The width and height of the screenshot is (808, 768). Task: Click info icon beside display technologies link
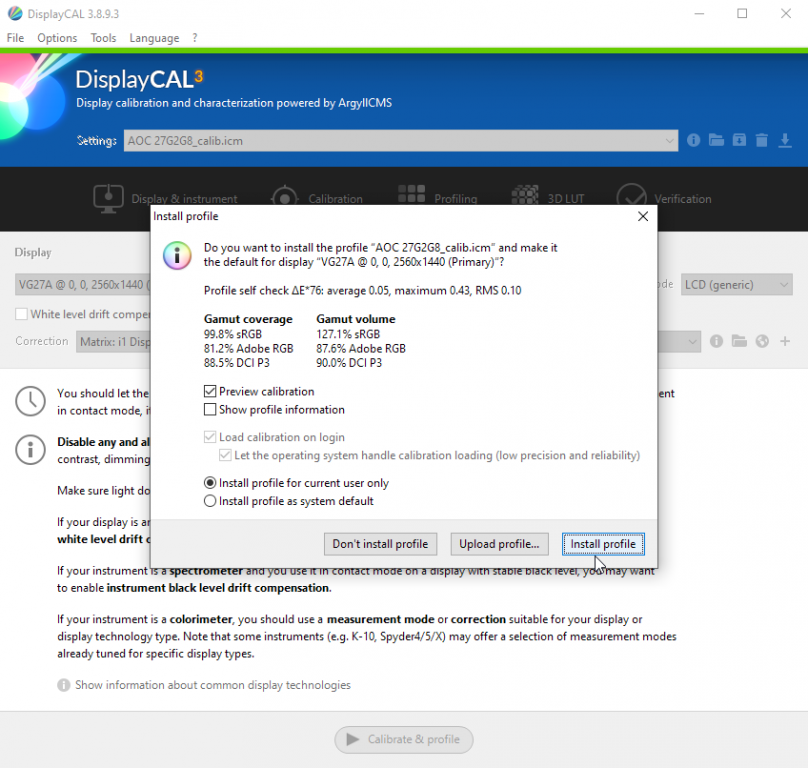63,685
